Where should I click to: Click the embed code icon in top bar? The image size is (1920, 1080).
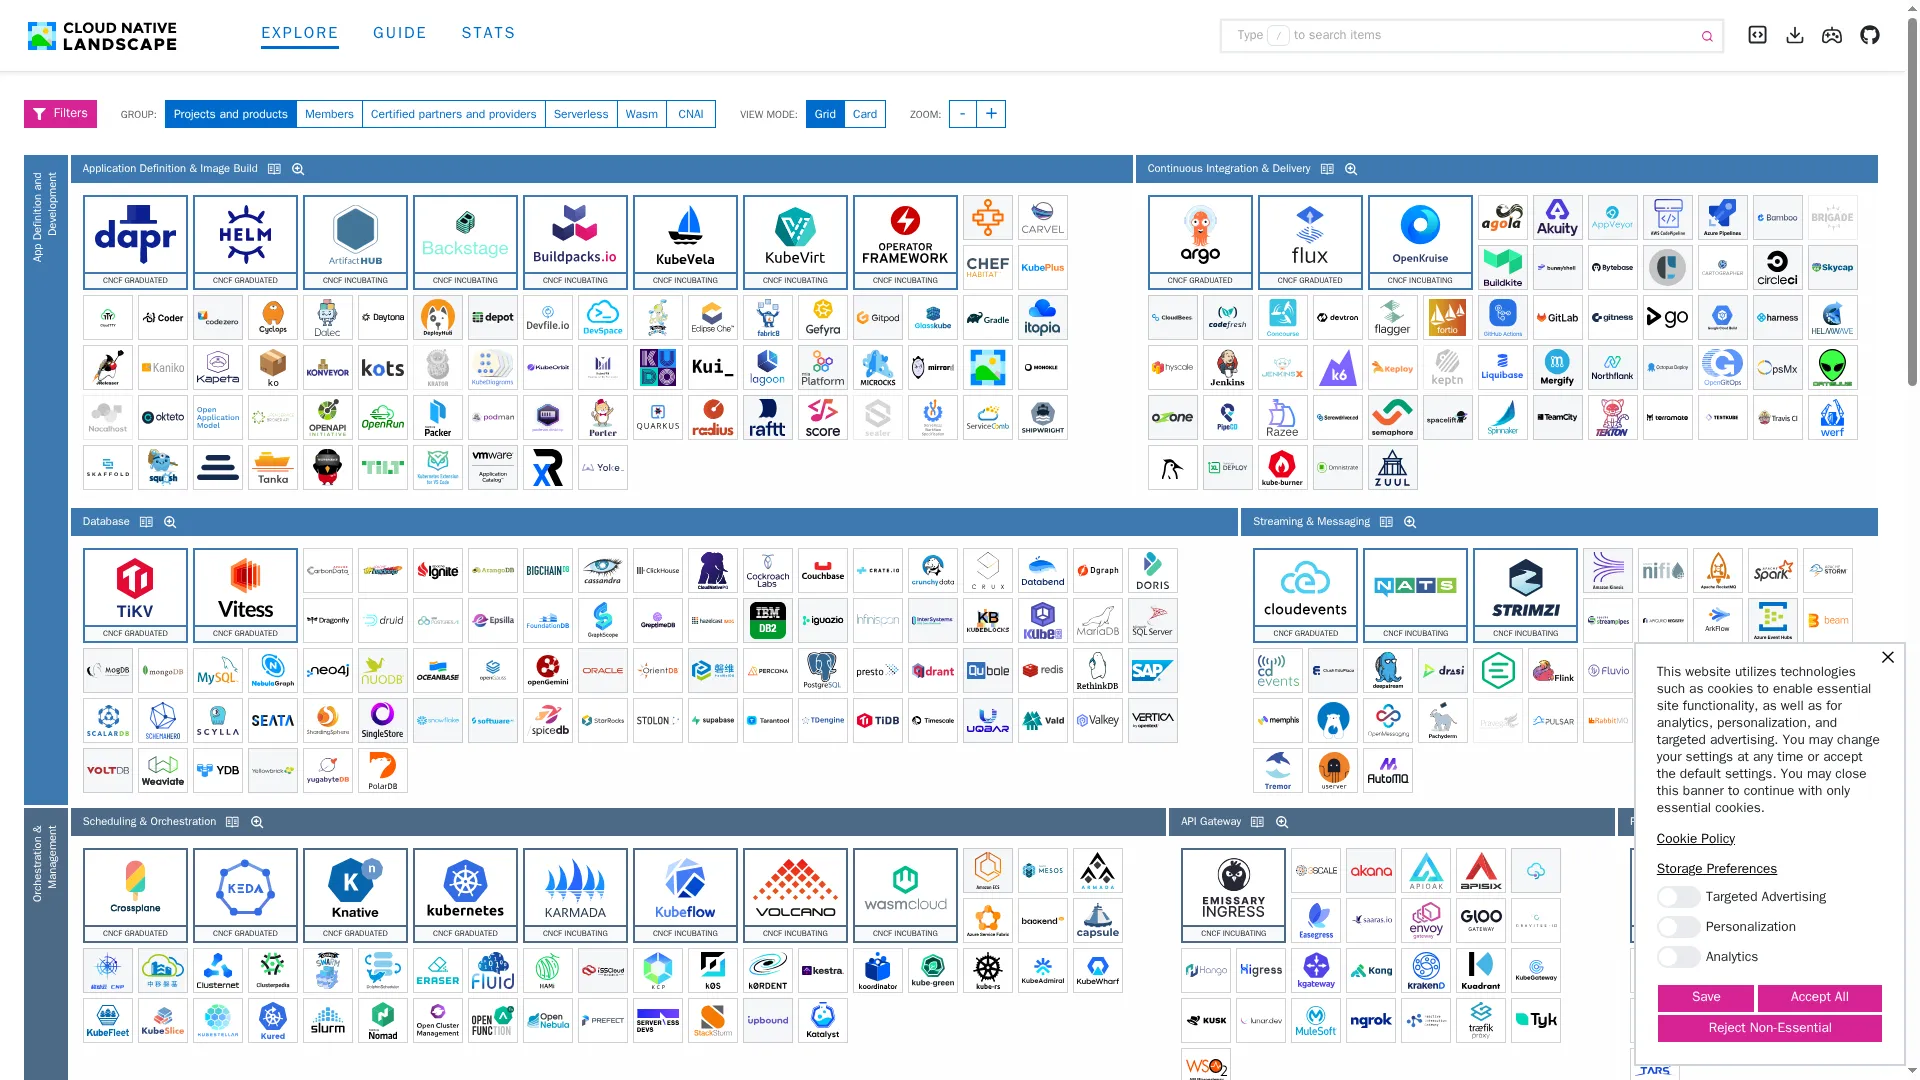point(1757,35)
